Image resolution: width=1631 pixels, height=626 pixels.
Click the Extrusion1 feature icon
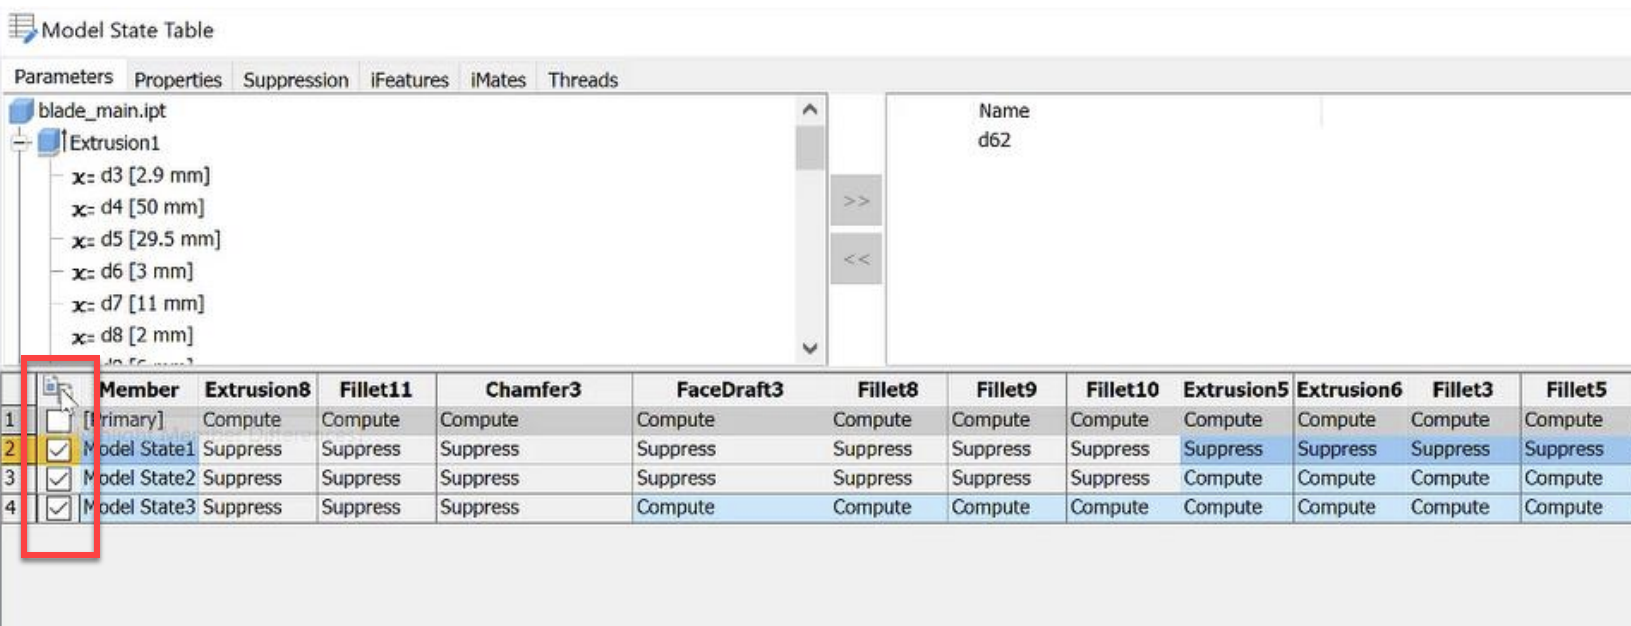click(50, 142)
